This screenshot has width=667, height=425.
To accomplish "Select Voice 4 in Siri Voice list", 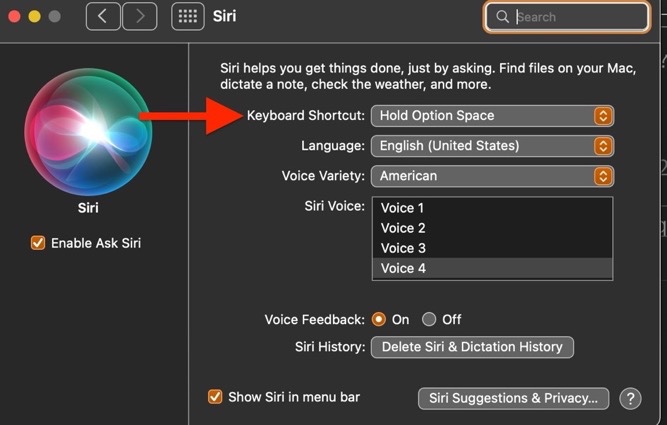I will [x=492, y=268].
